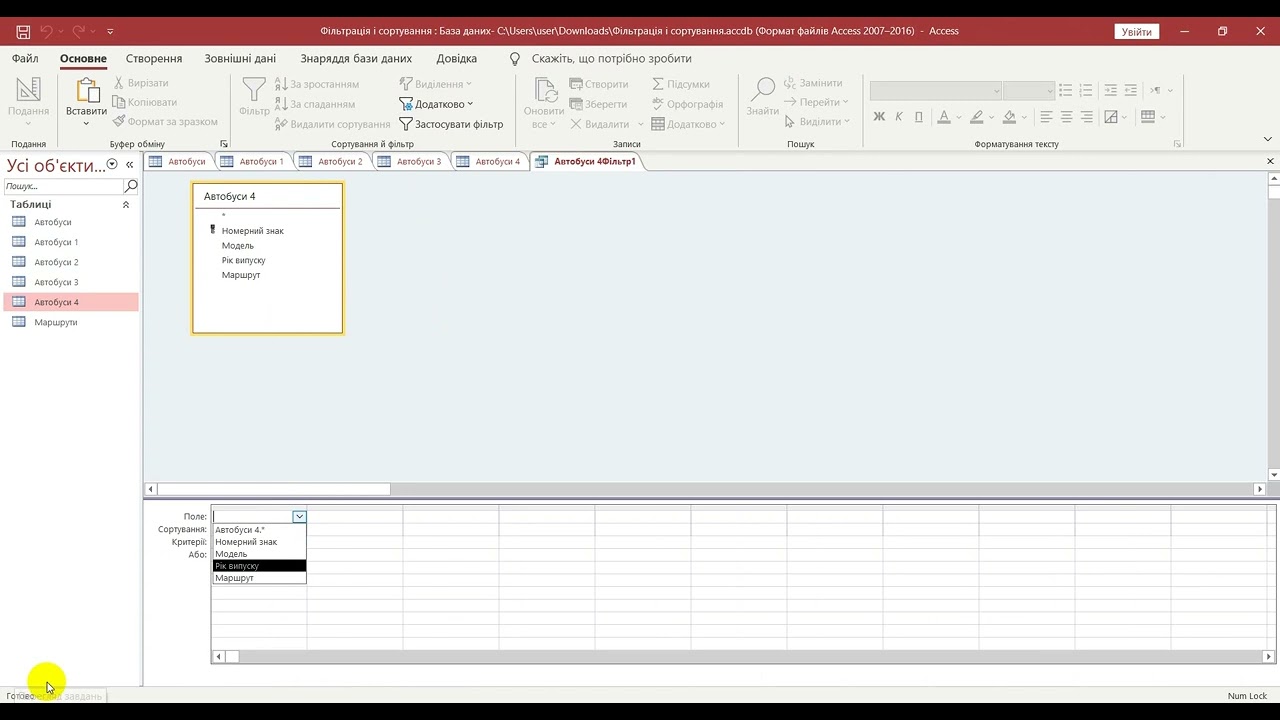Open the Довідка ribbon tab
The width and height of the screenshot is (1280, 720).
pos(456,59)
